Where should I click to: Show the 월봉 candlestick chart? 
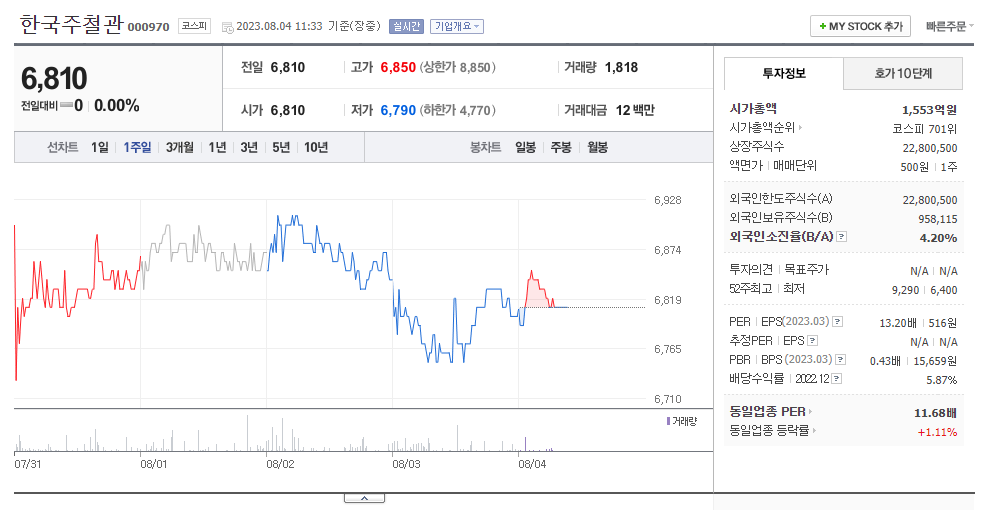[597, 147]
